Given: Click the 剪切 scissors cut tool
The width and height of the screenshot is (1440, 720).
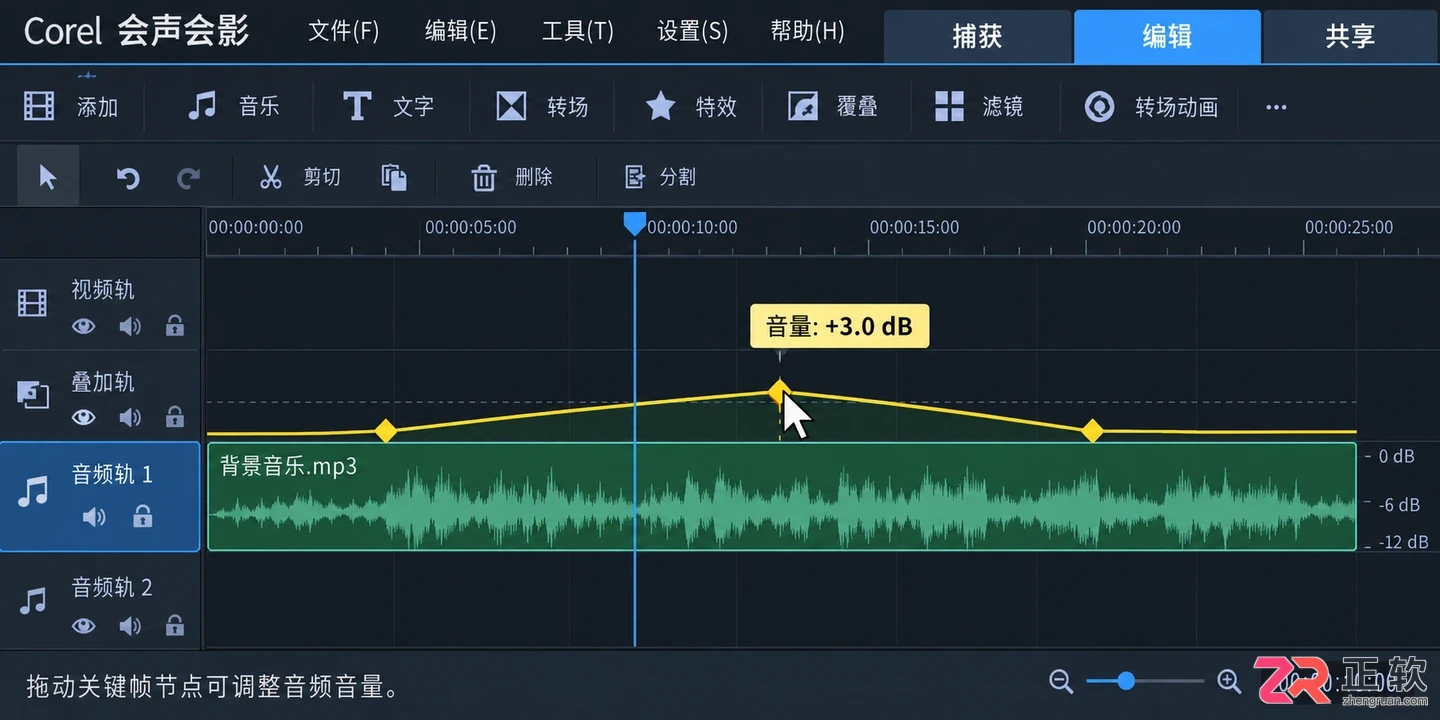Looking at the screenshot, I should point(270,178).
